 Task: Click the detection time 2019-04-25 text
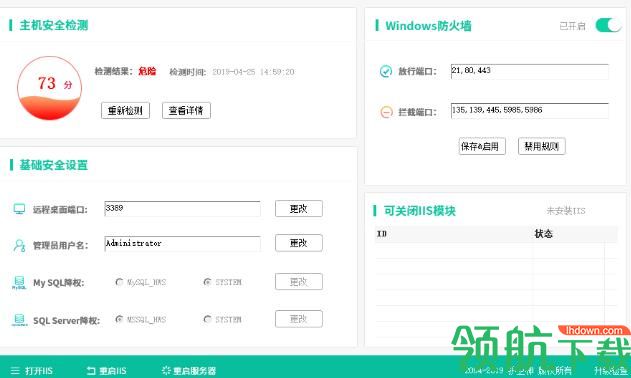(x=253, y=72)
